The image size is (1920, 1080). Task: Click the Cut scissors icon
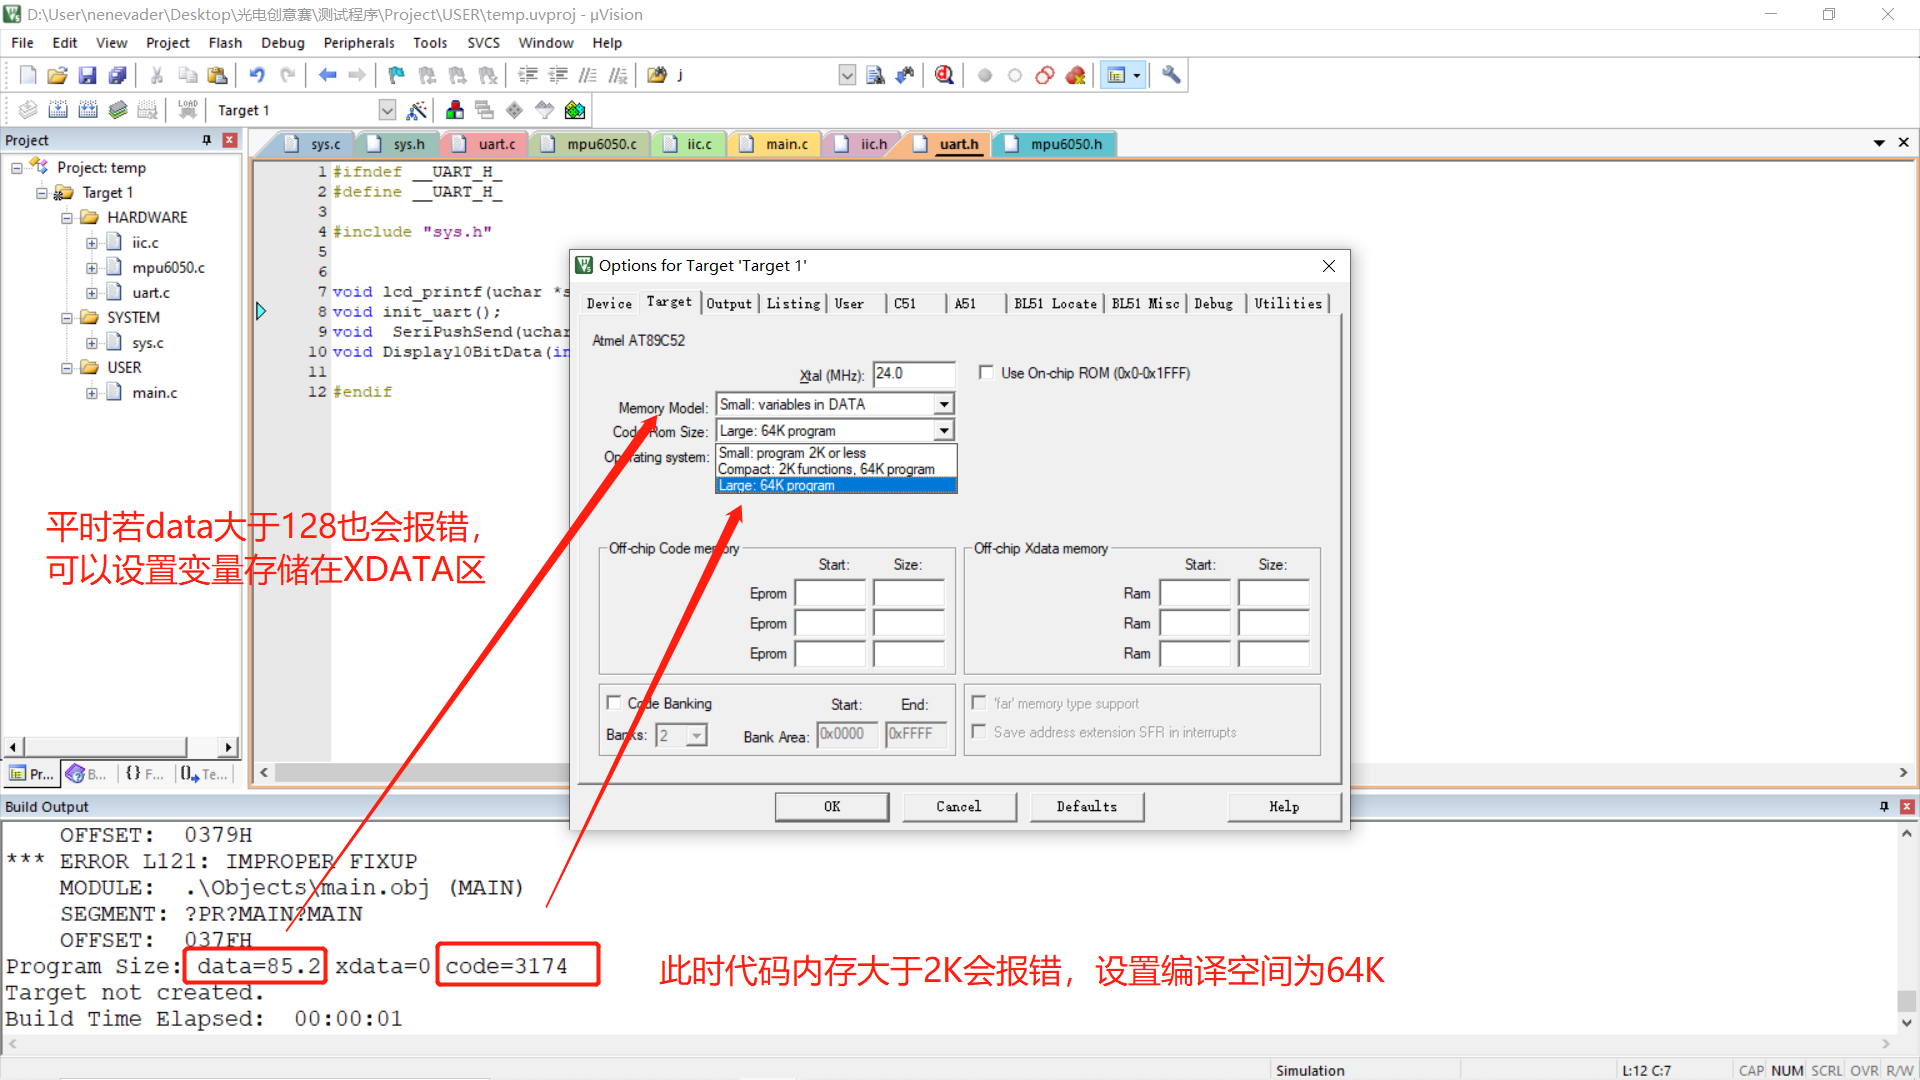(157, 75)
